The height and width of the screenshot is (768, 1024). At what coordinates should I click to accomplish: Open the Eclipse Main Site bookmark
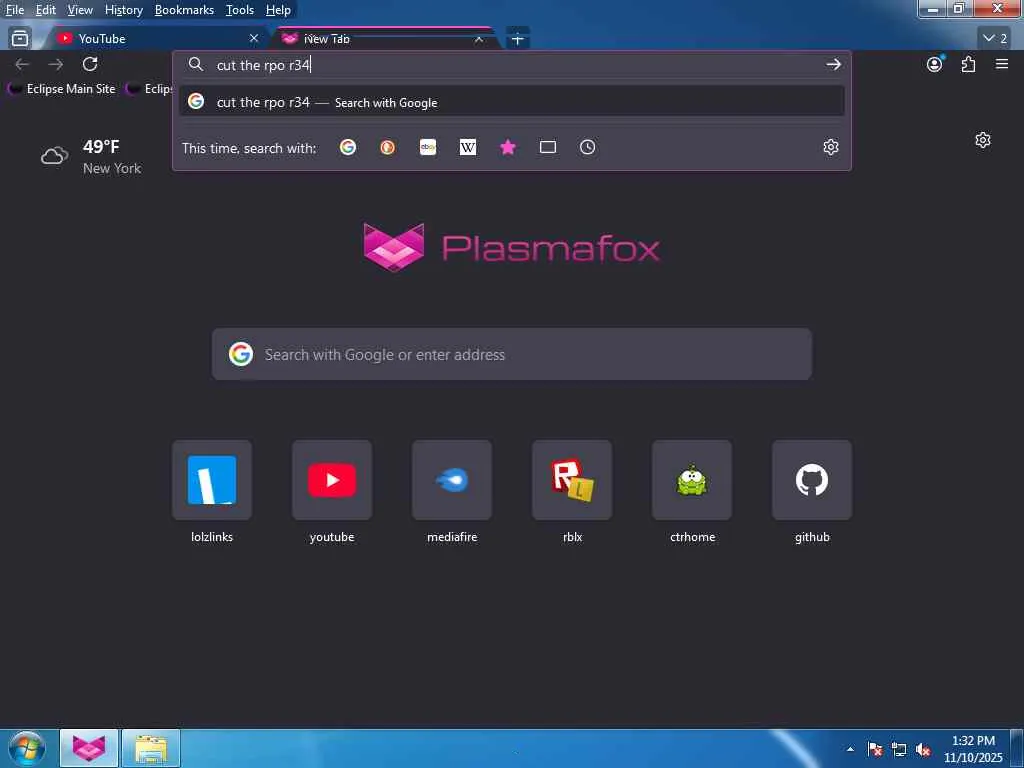click(x=61, y=89)
